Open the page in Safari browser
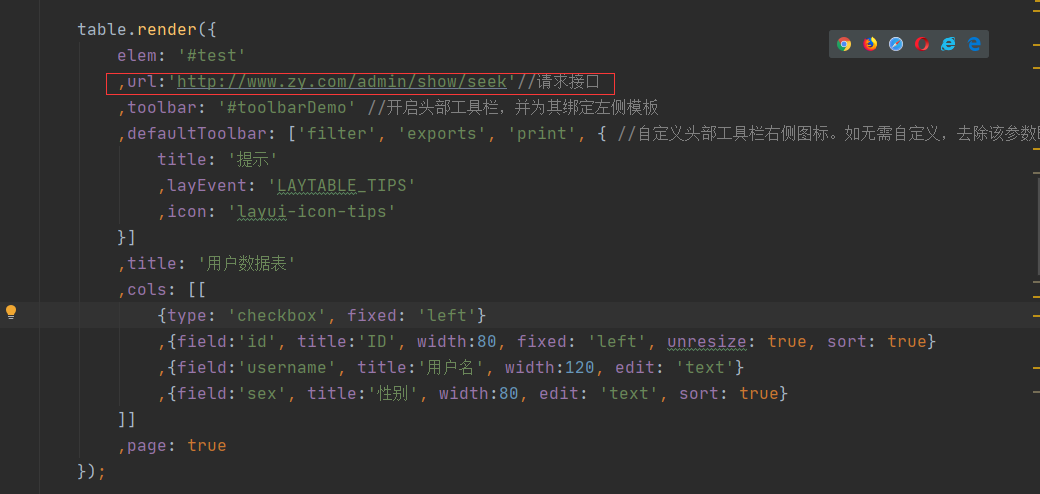Image resolution: width=1040 pixels, height=494 pixels. point(896,44)
